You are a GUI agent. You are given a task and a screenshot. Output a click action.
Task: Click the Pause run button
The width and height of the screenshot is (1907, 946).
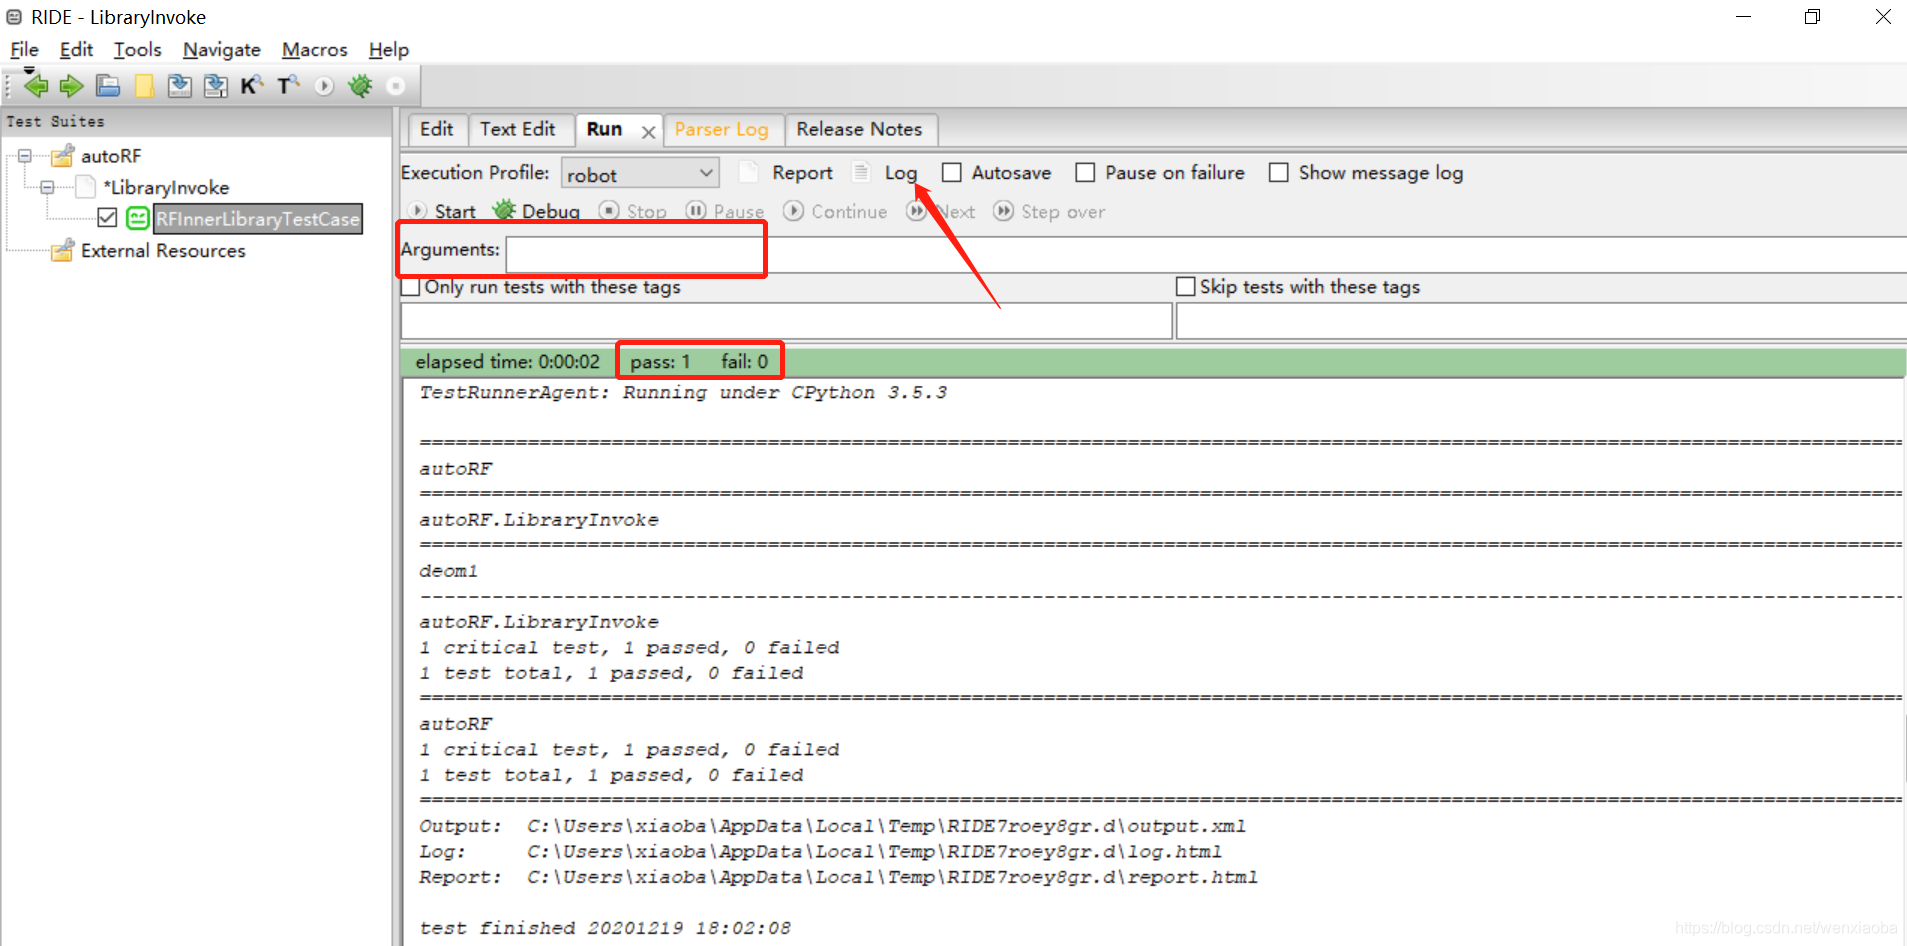pyautogui.click(x=725, y=211)
